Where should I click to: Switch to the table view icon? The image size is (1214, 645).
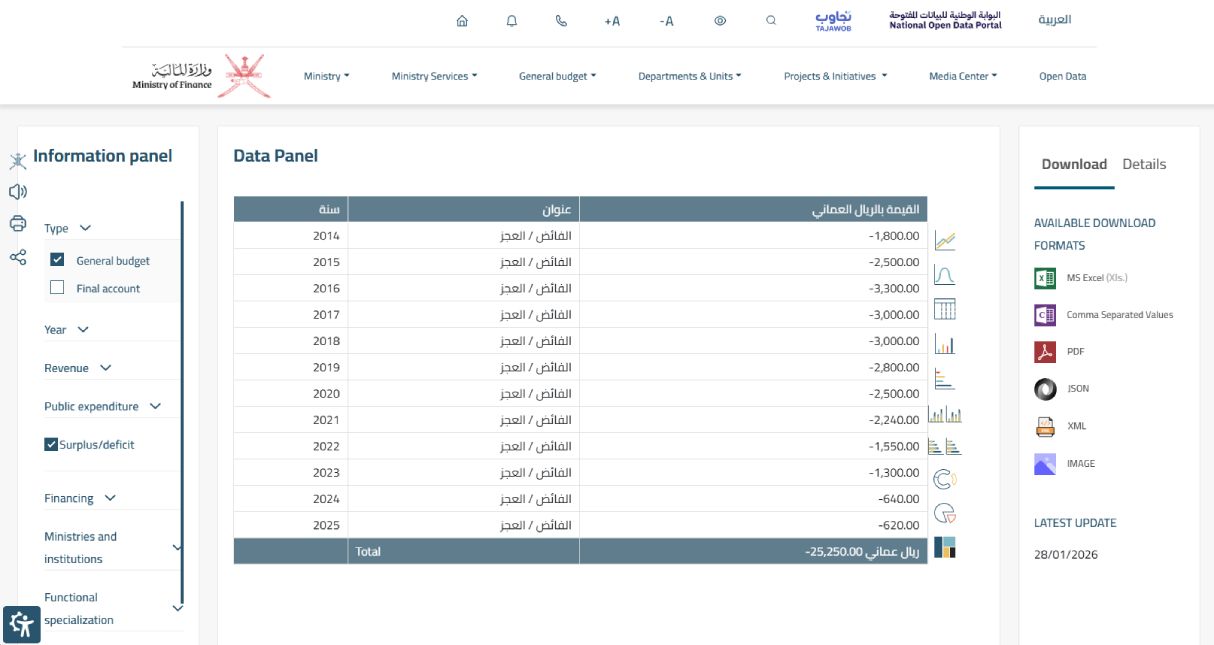(945, 309)
